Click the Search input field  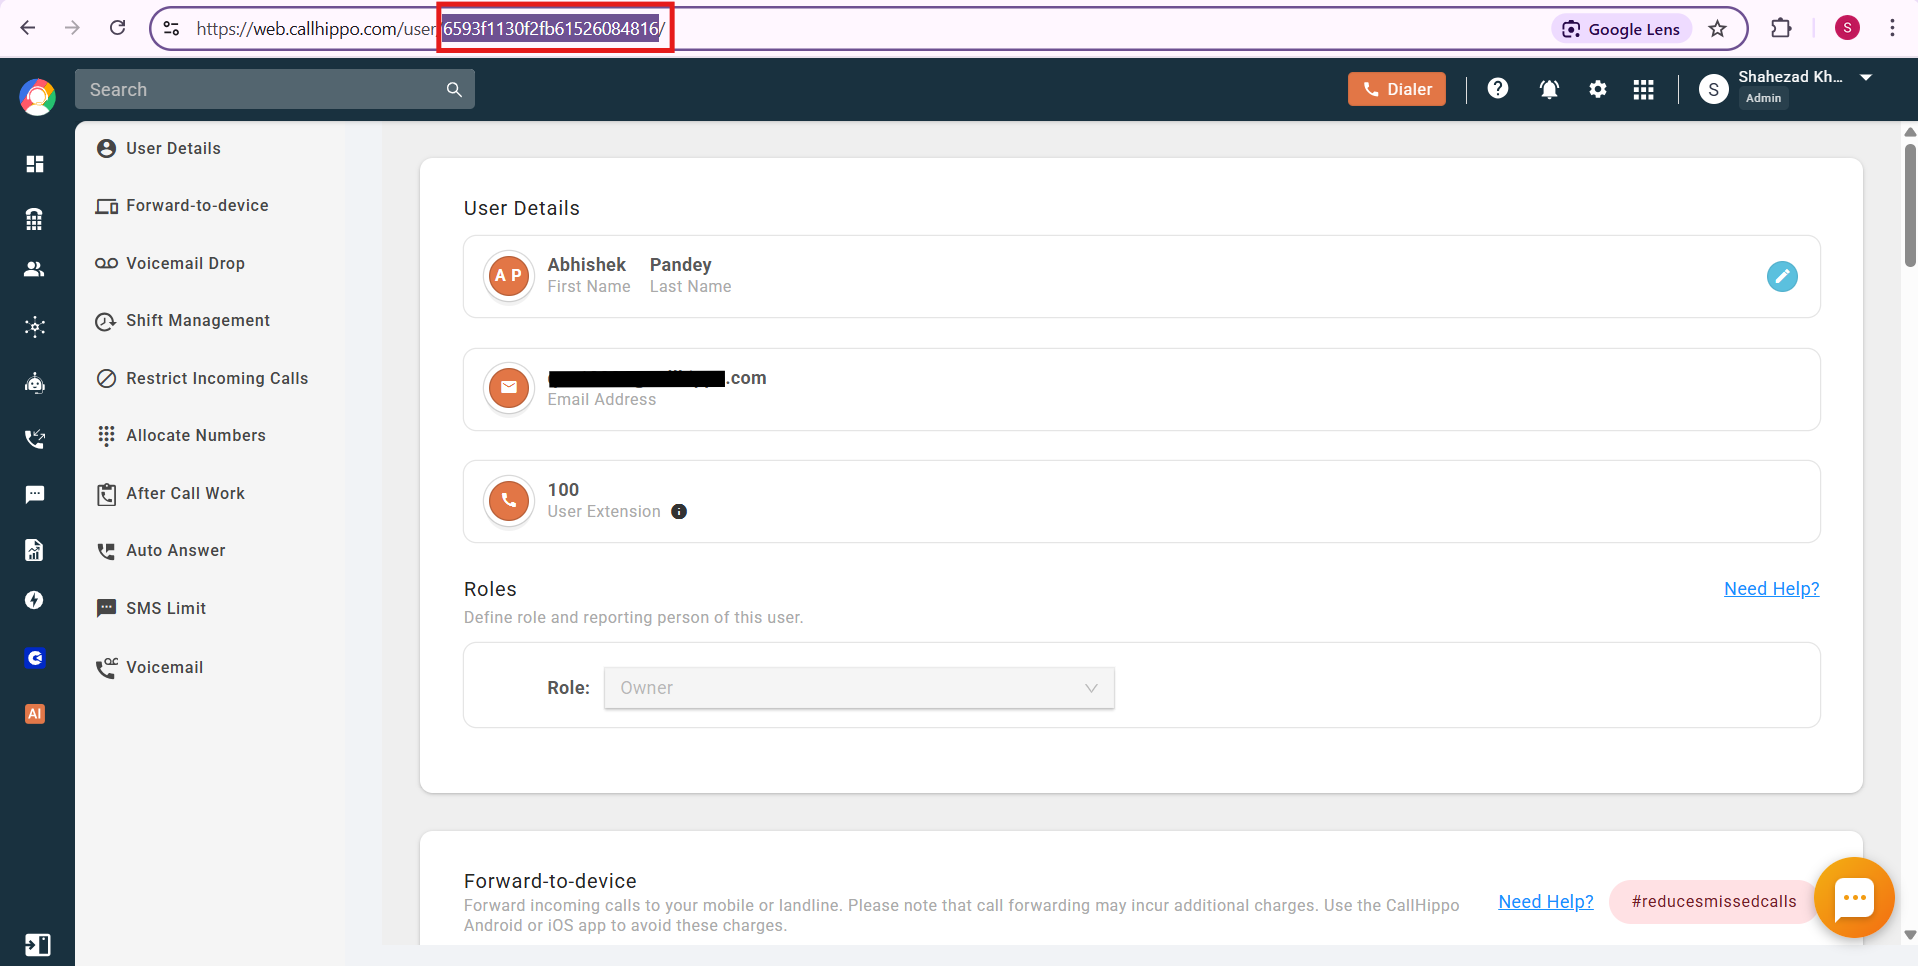pyautogui.click(x=275, y=90)
